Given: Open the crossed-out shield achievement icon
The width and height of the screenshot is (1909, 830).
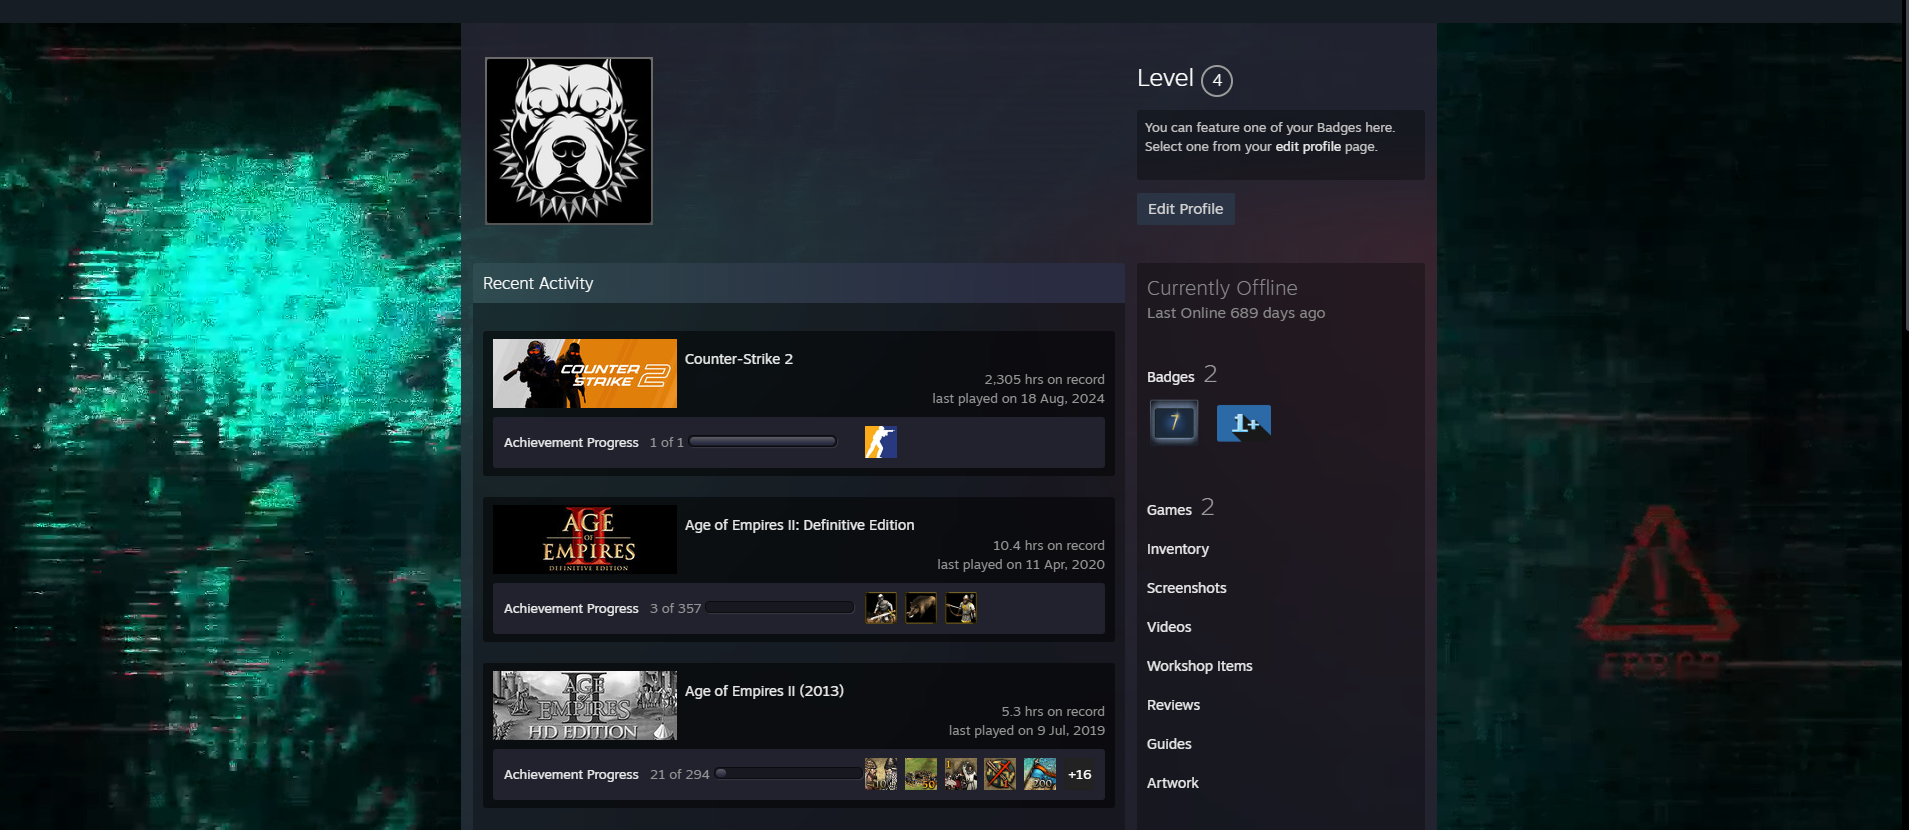Looking at the screenshot, I should pos(1000,774).
